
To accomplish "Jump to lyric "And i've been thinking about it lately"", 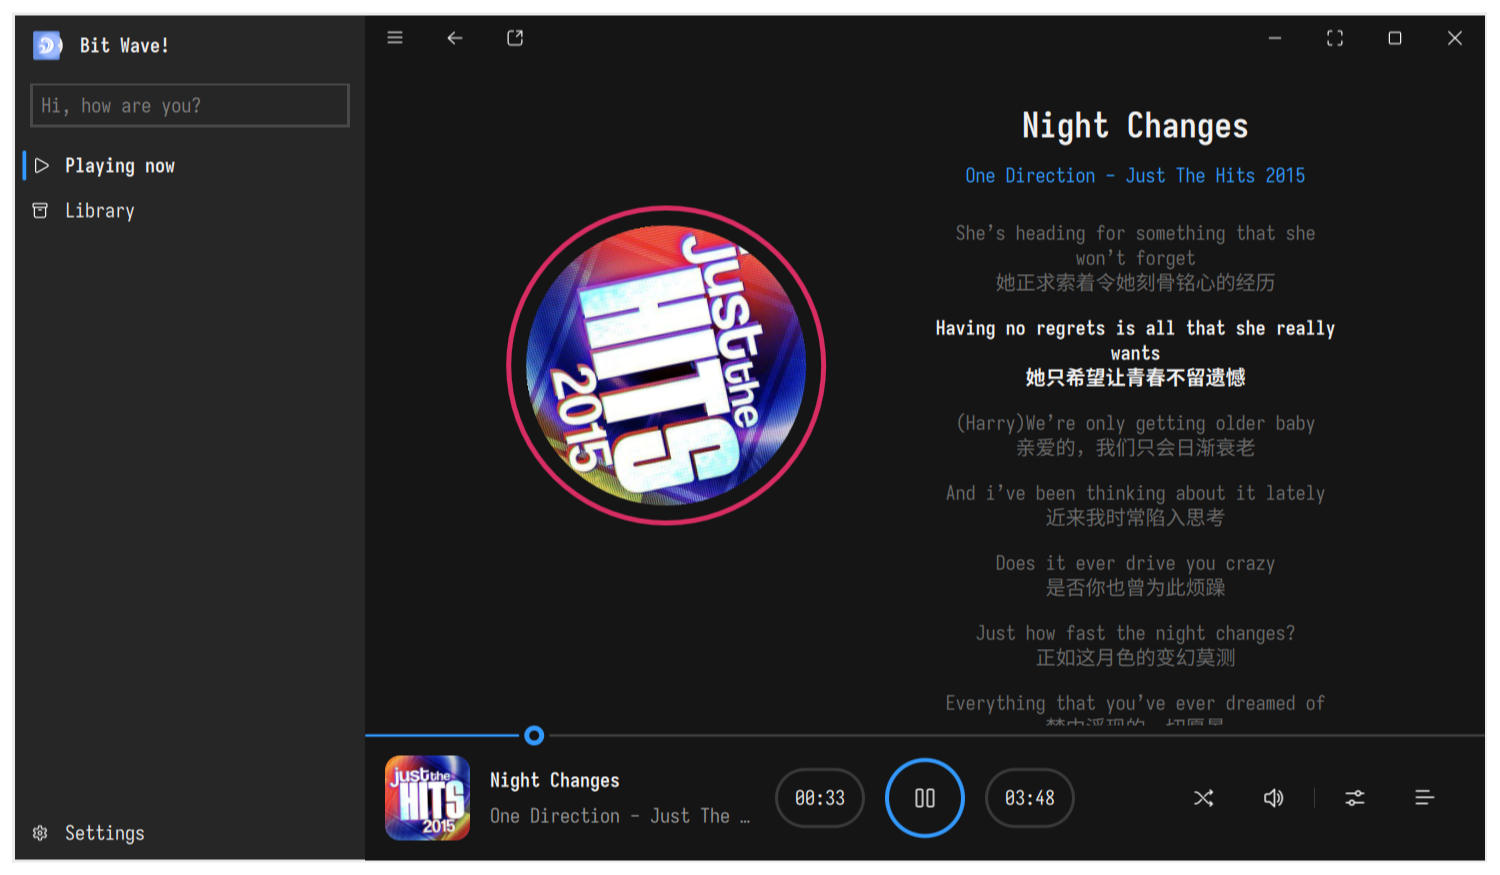I will (x=1135, y=505).
